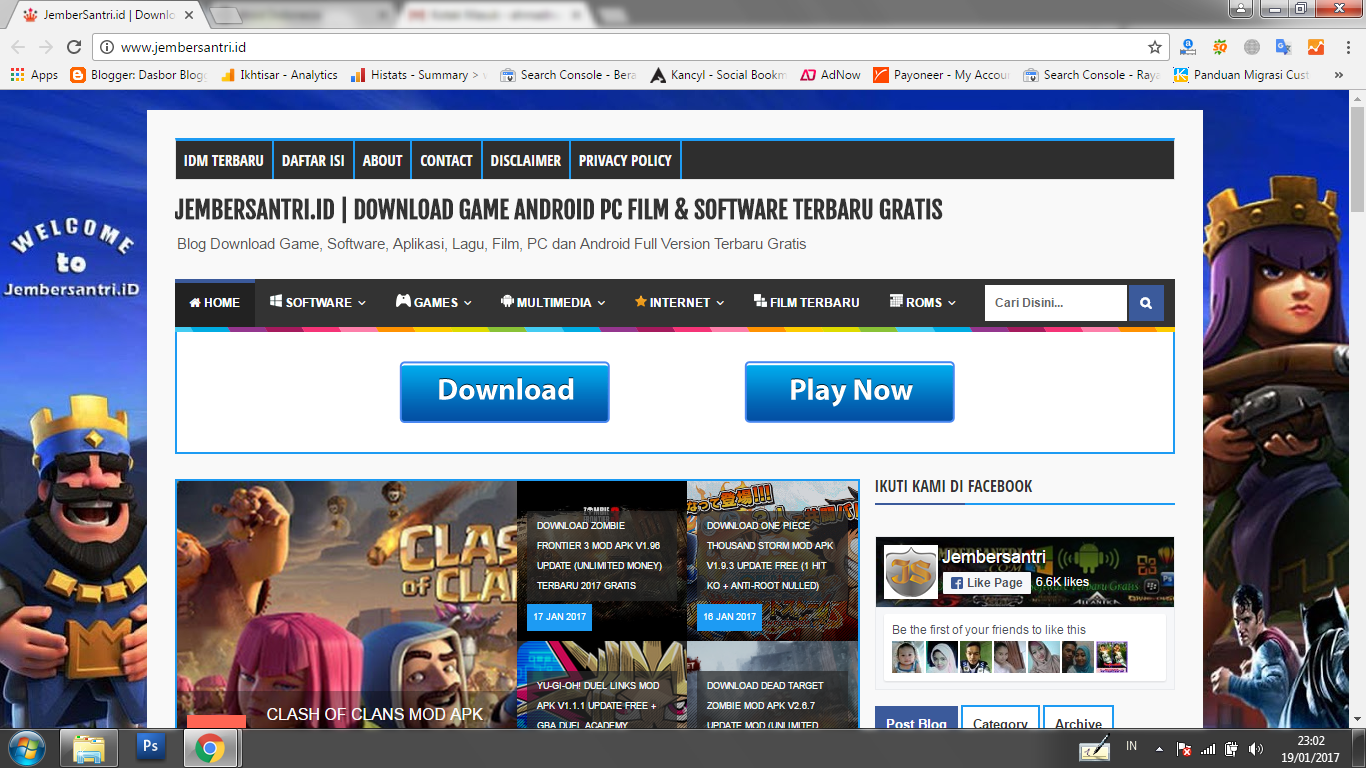The height and width of the screenshot is (768, 1366).
Task: Click the volume speaker tray icon
Action: pos(1255,749)
